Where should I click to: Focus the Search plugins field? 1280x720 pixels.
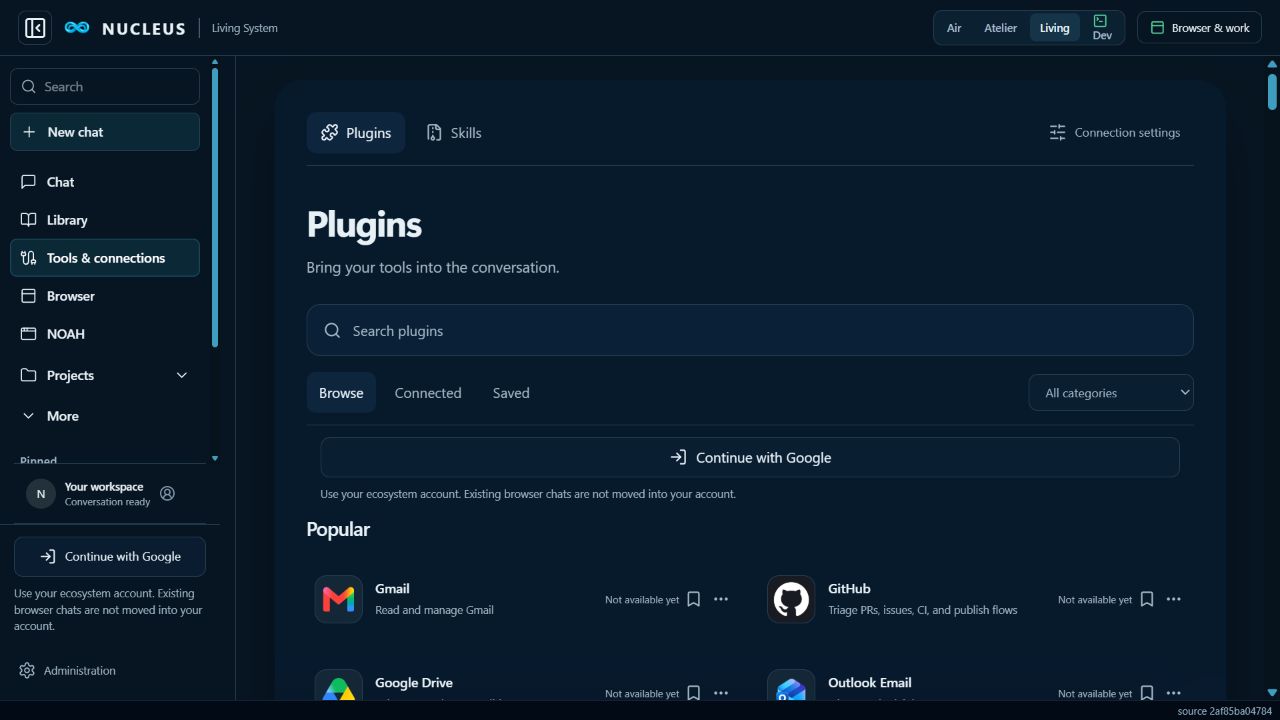750,330
